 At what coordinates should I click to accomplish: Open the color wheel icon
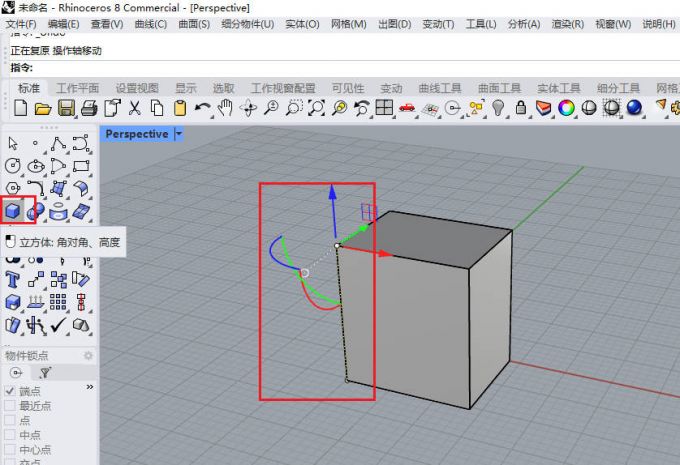[566, 108]
